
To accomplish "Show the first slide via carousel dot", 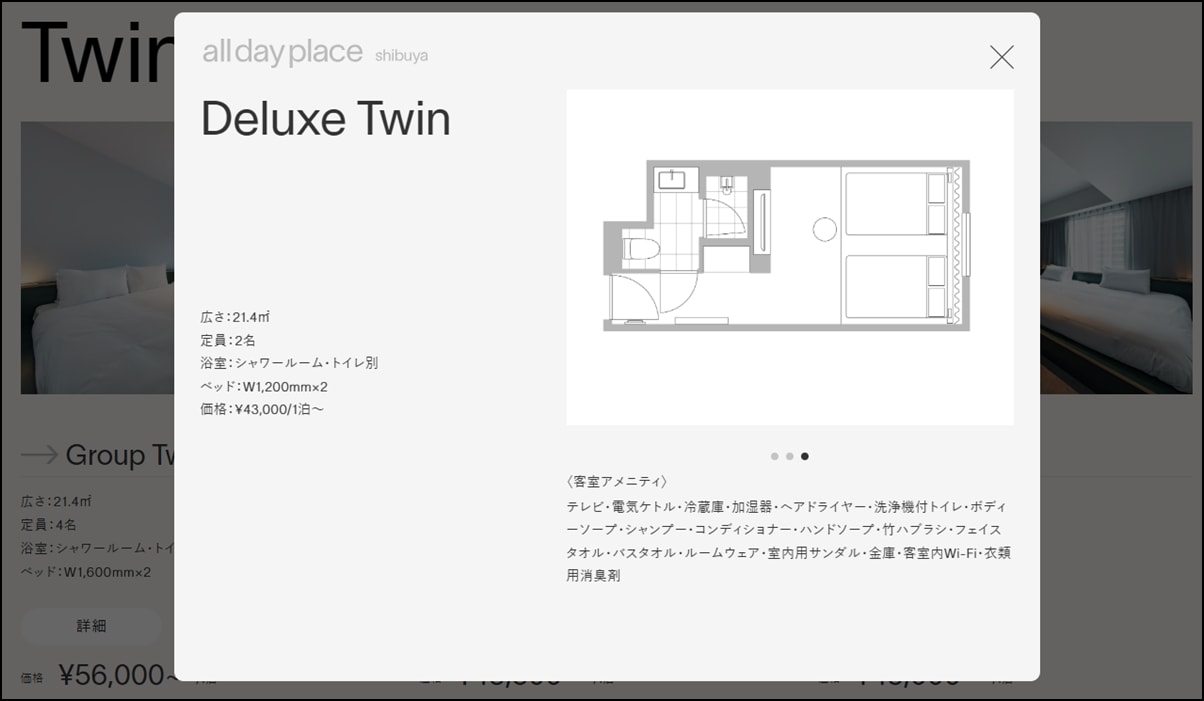I will click(774, 456).
